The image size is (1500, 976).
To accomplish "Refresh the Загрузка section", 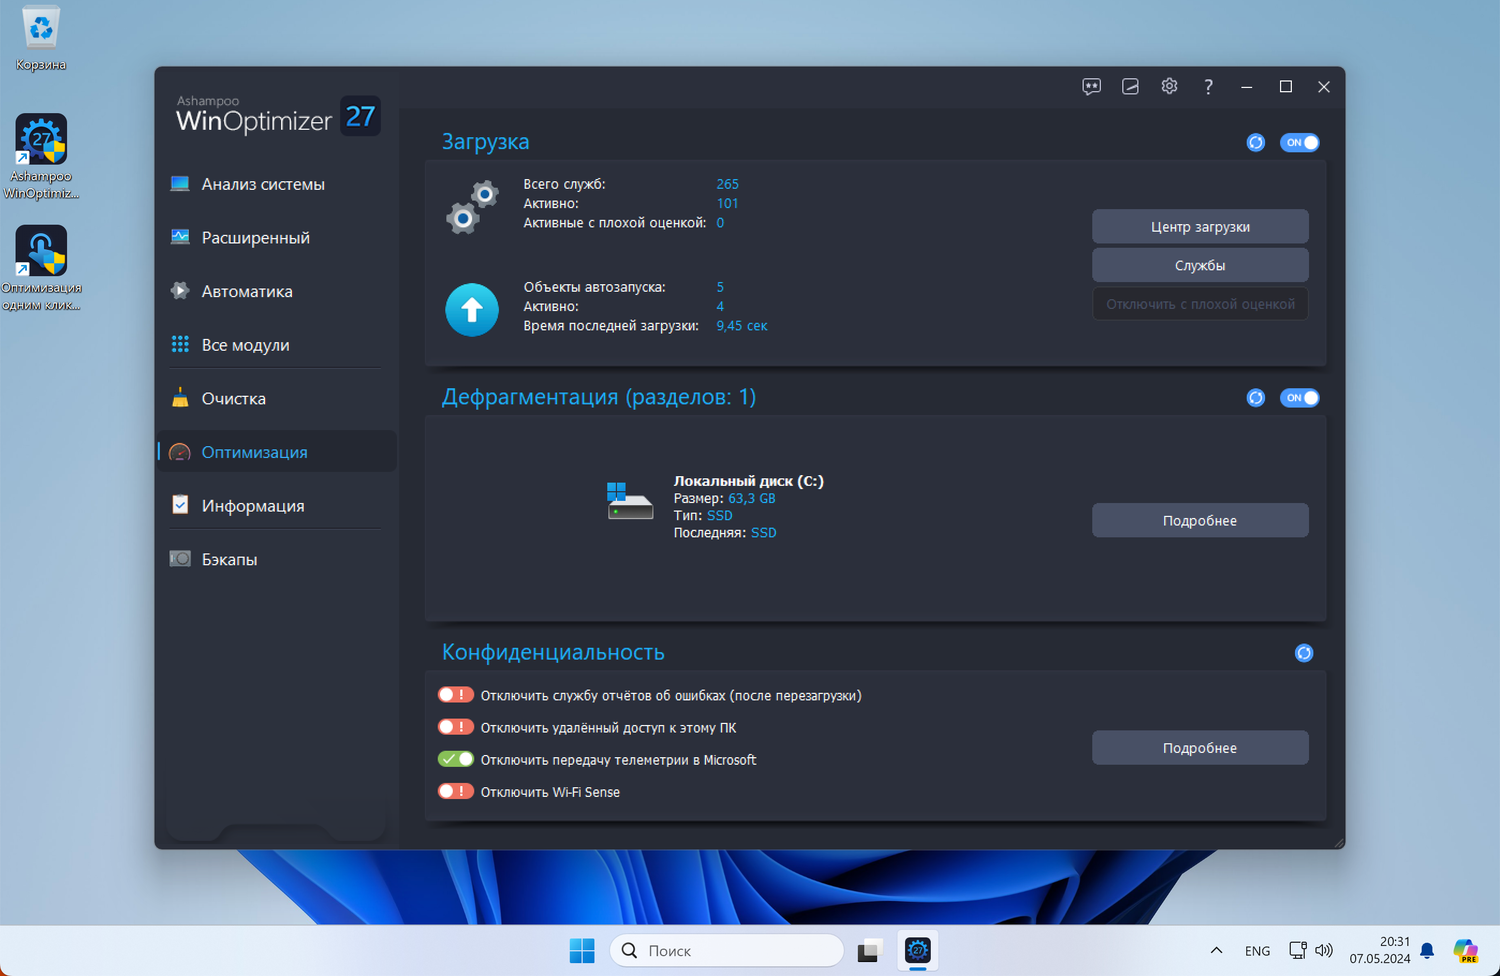I will click(1256, 143).
